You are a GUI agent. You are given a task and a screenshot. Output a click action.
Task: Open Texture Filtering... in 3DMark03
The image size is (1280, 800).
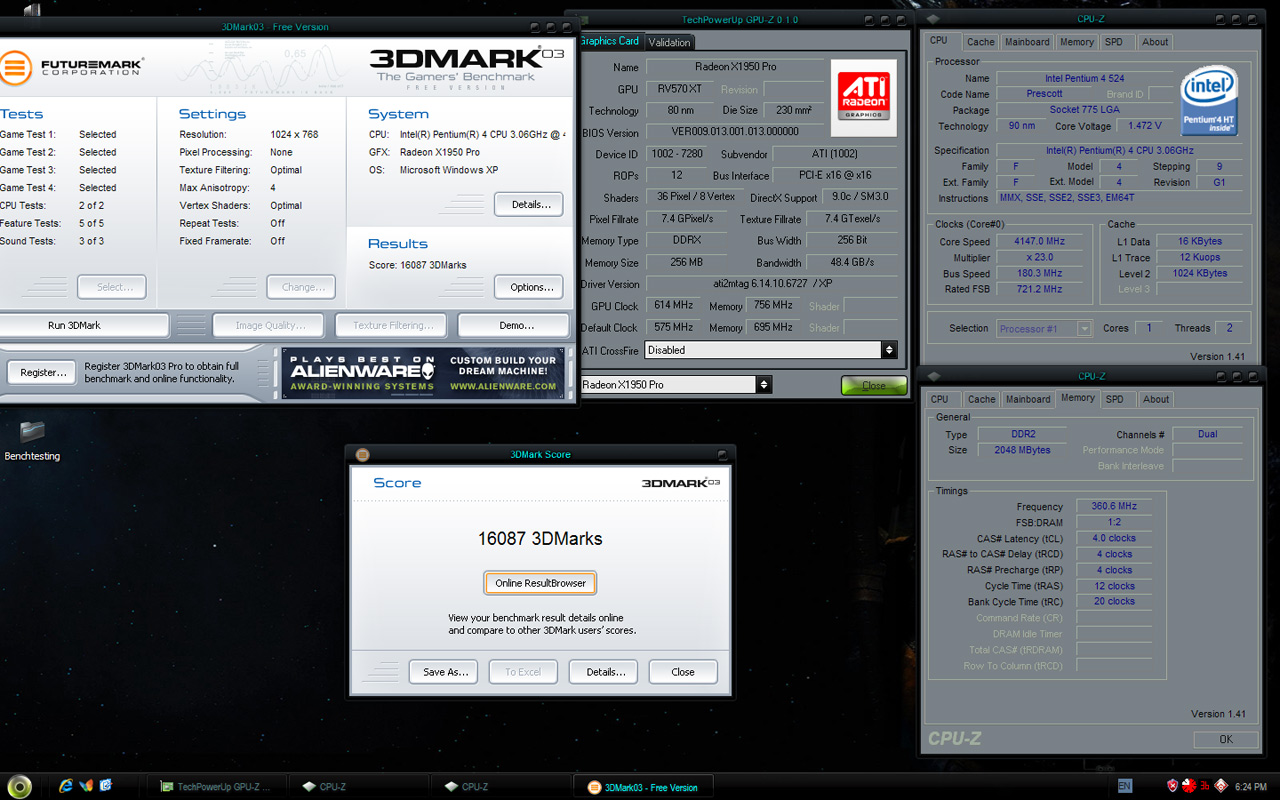393,325
